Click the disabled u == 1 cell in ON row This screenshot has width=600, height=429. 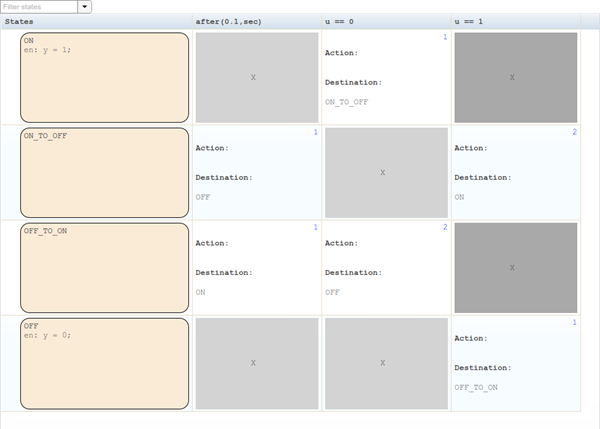[x=516, y=77]
